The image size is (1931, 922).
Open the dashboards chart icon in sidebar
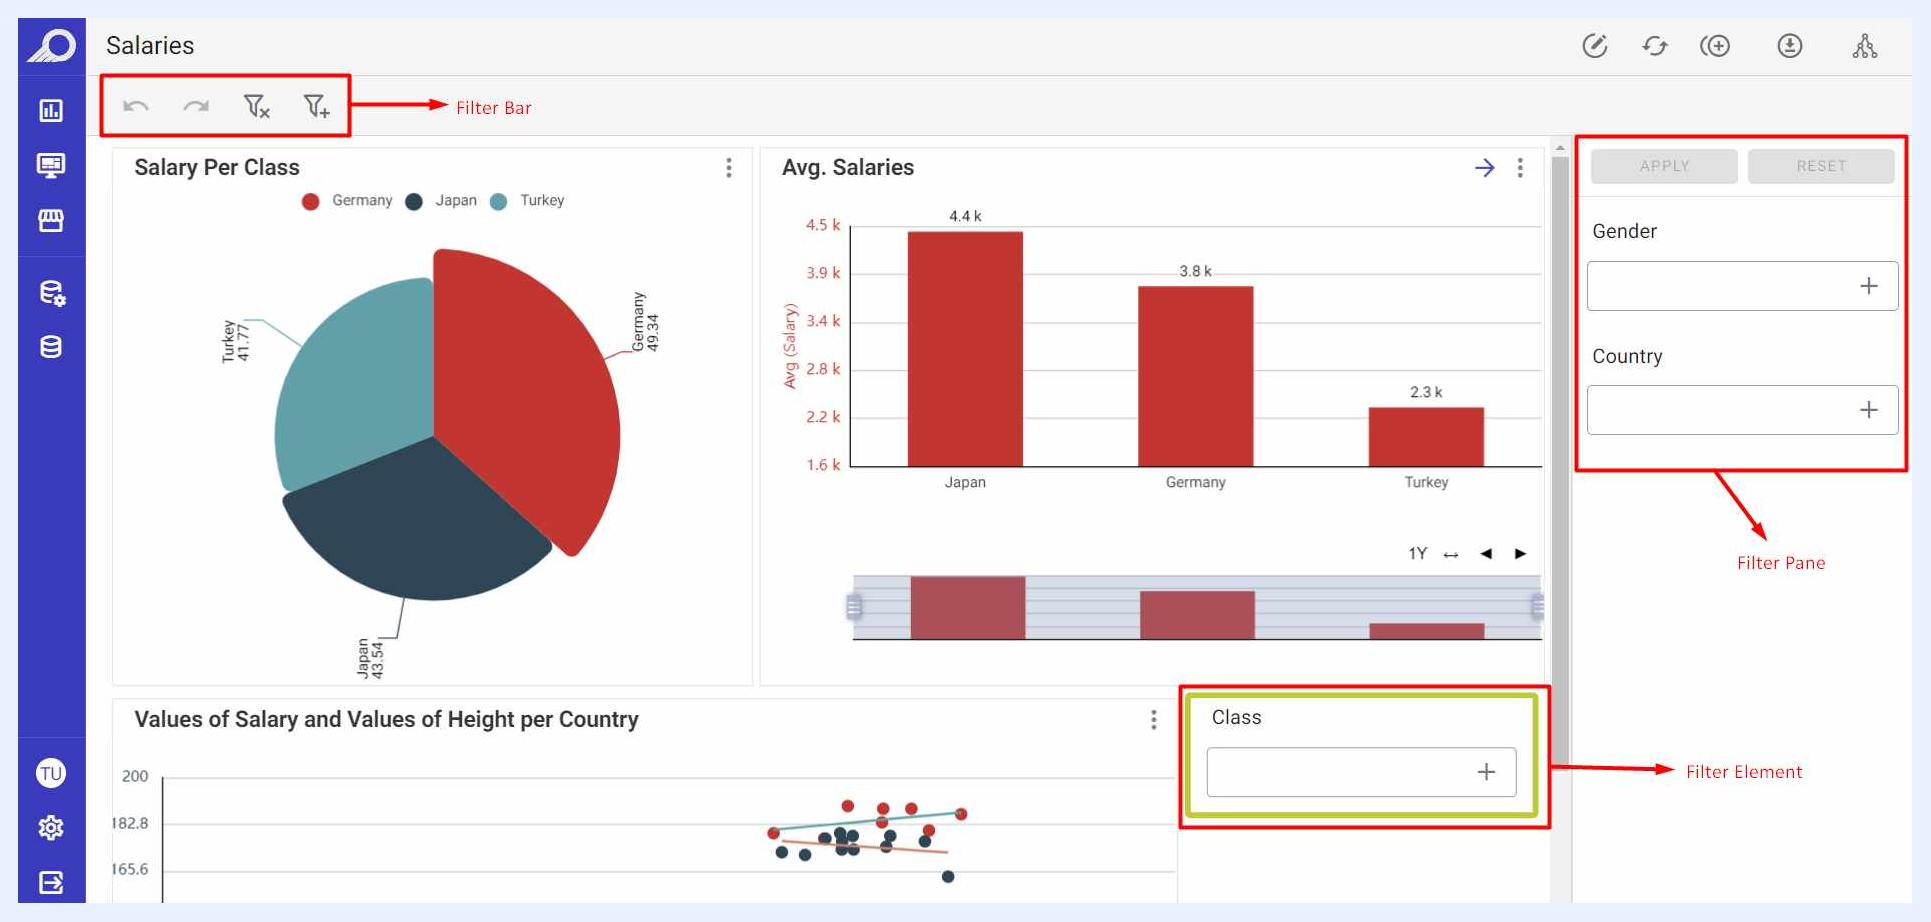51,110
